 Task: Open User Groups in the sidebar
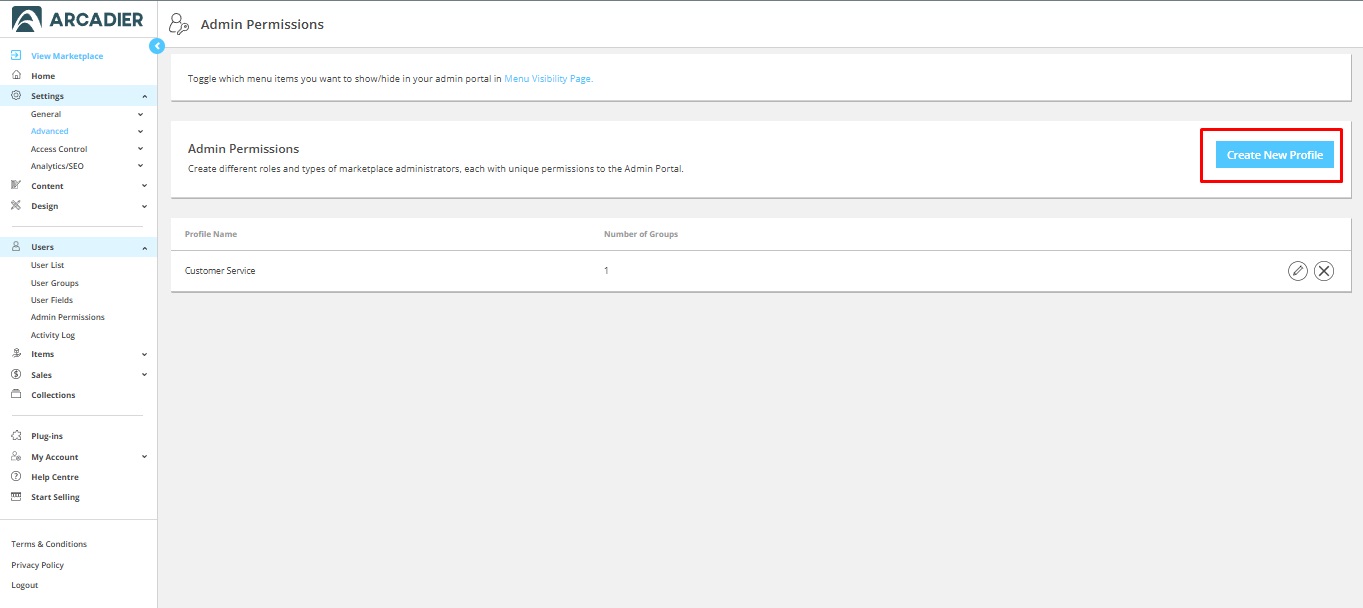point(55,283)
